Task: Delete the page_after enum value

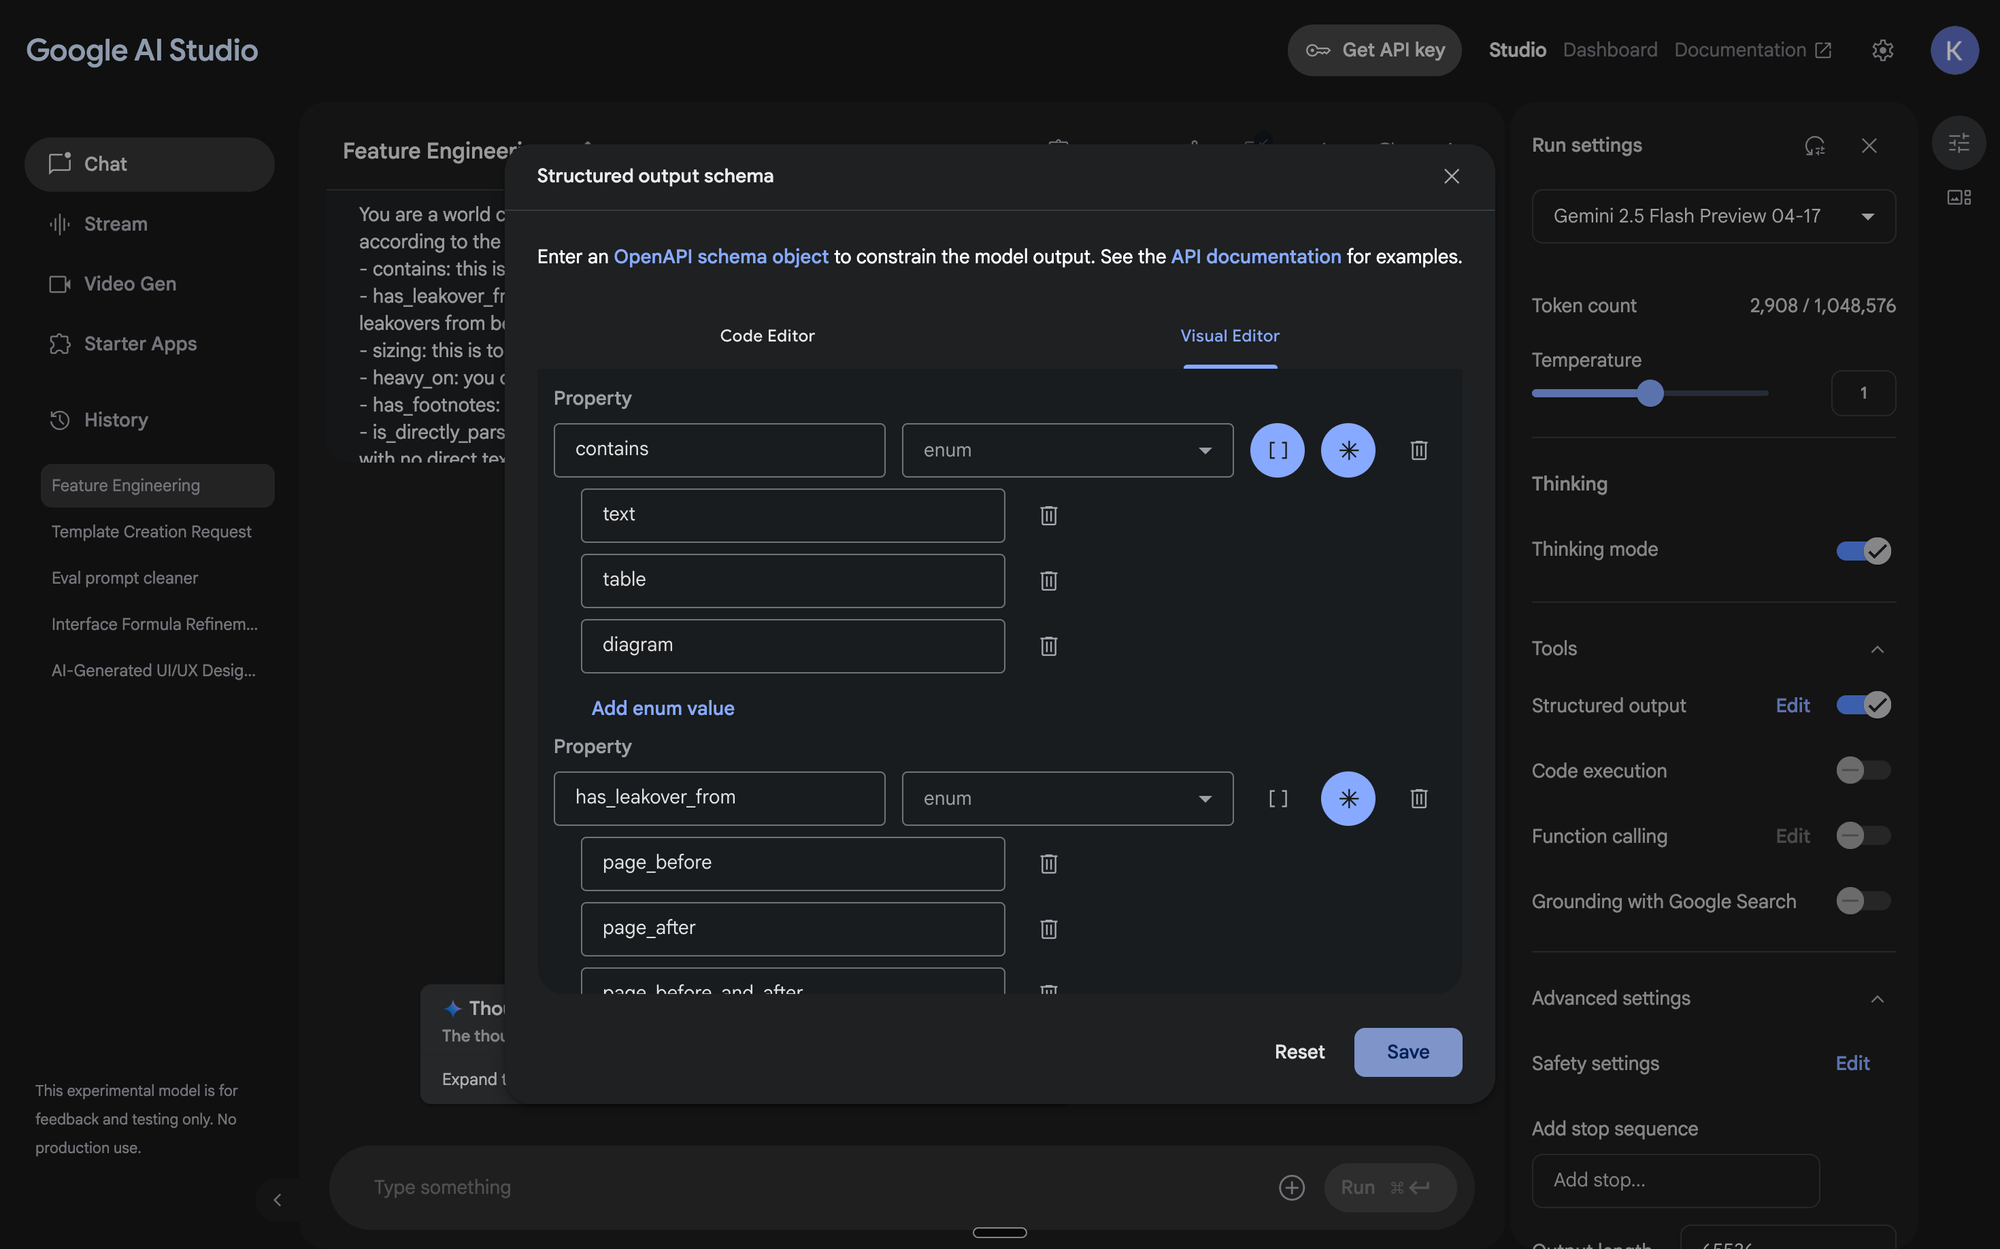Action: click(x=1049, y=929)
